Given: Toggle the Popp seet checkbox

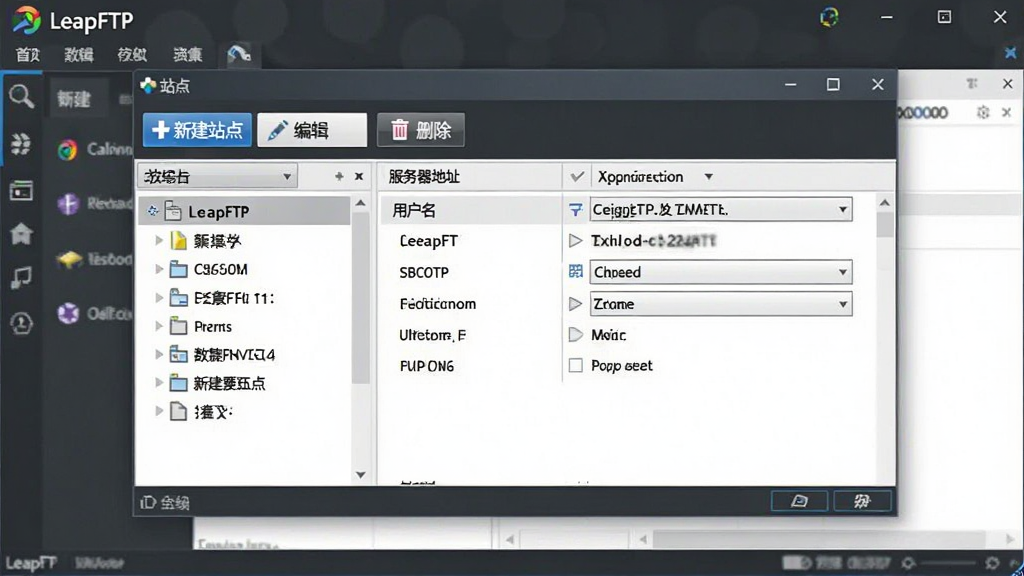Looking at the screenshot, I should pyautogui.click(x=575, y=366).
